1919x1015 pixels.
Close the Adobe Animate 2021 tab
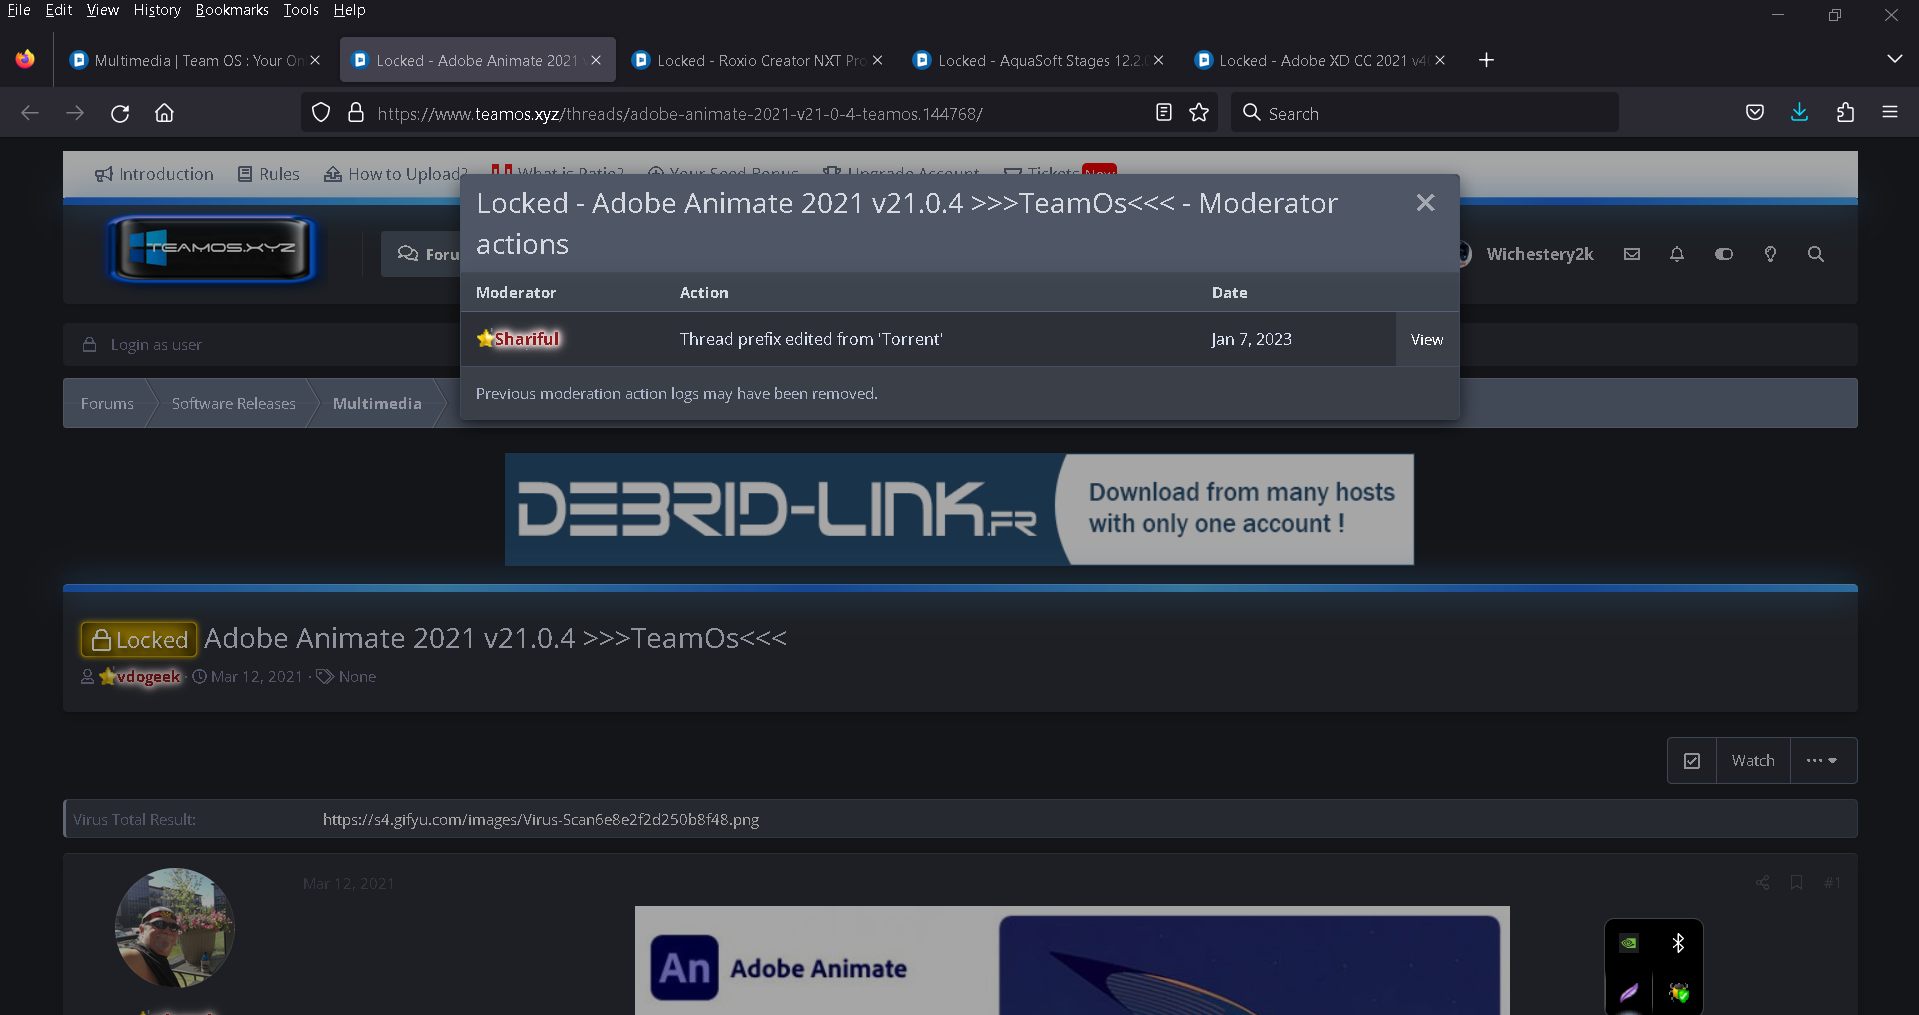point(596,60)
